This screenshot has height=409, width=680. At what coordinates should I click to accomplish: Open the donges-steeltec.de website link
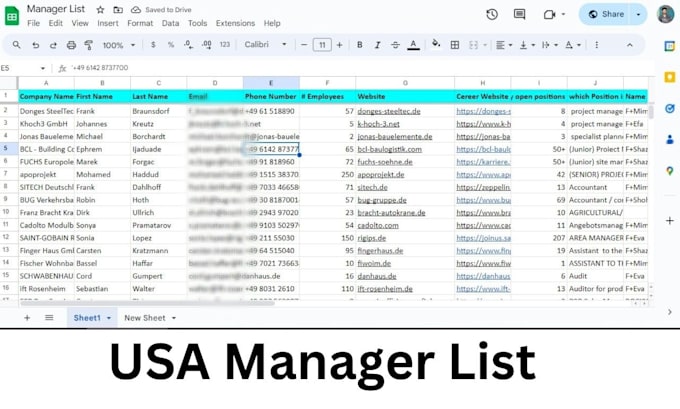pos(389,111)
